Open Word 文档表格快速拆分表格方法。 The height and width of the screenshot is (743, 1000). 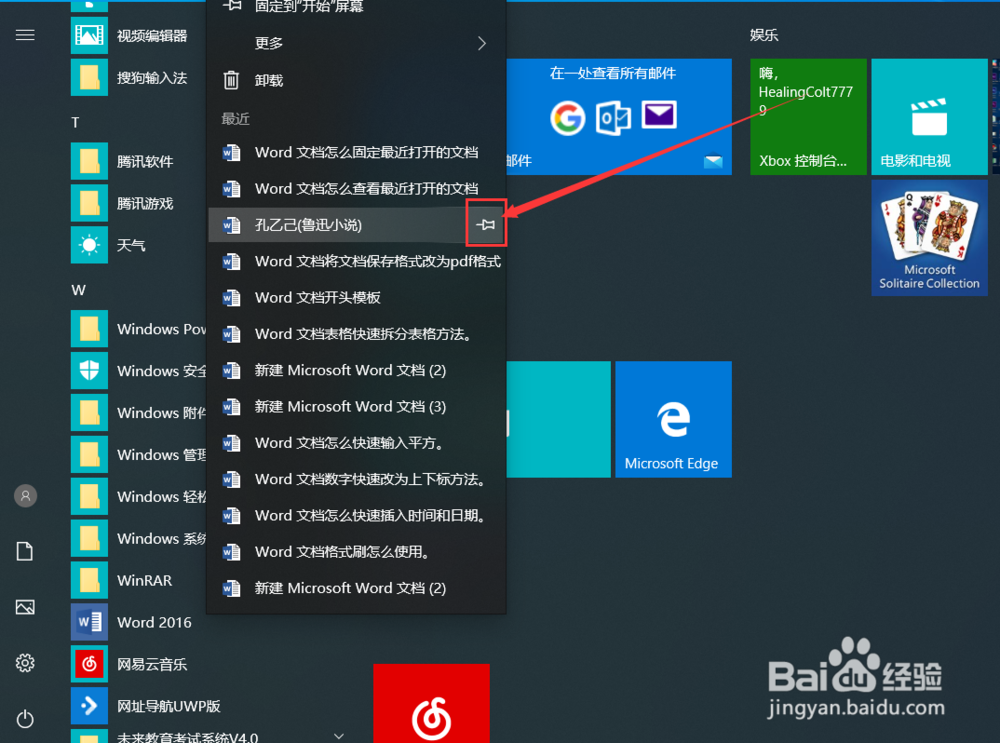pos(357,334)
